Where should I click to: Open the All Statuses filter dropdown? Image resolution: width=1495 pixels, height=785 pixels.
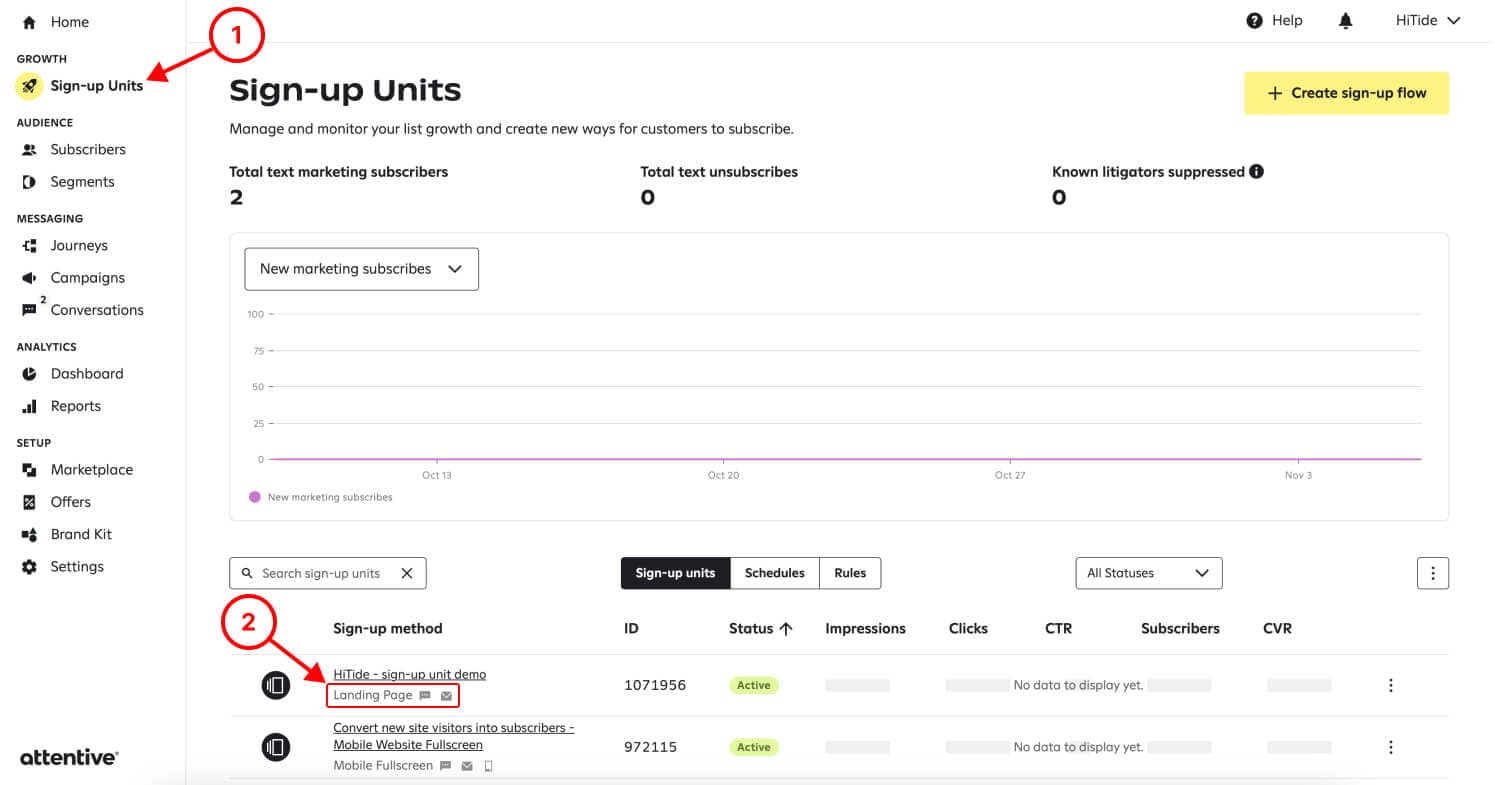(1148, 573)
